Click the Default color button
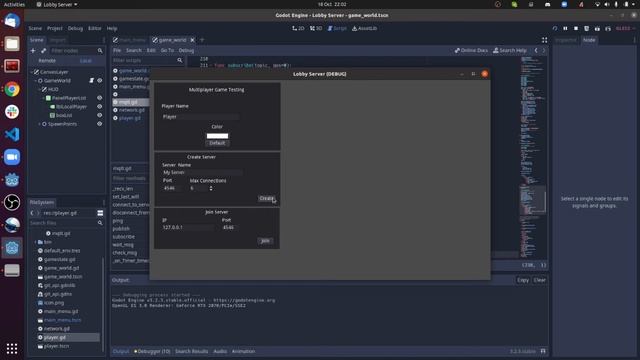The height and width of the screenshot is (360, 640). (217, 143)
